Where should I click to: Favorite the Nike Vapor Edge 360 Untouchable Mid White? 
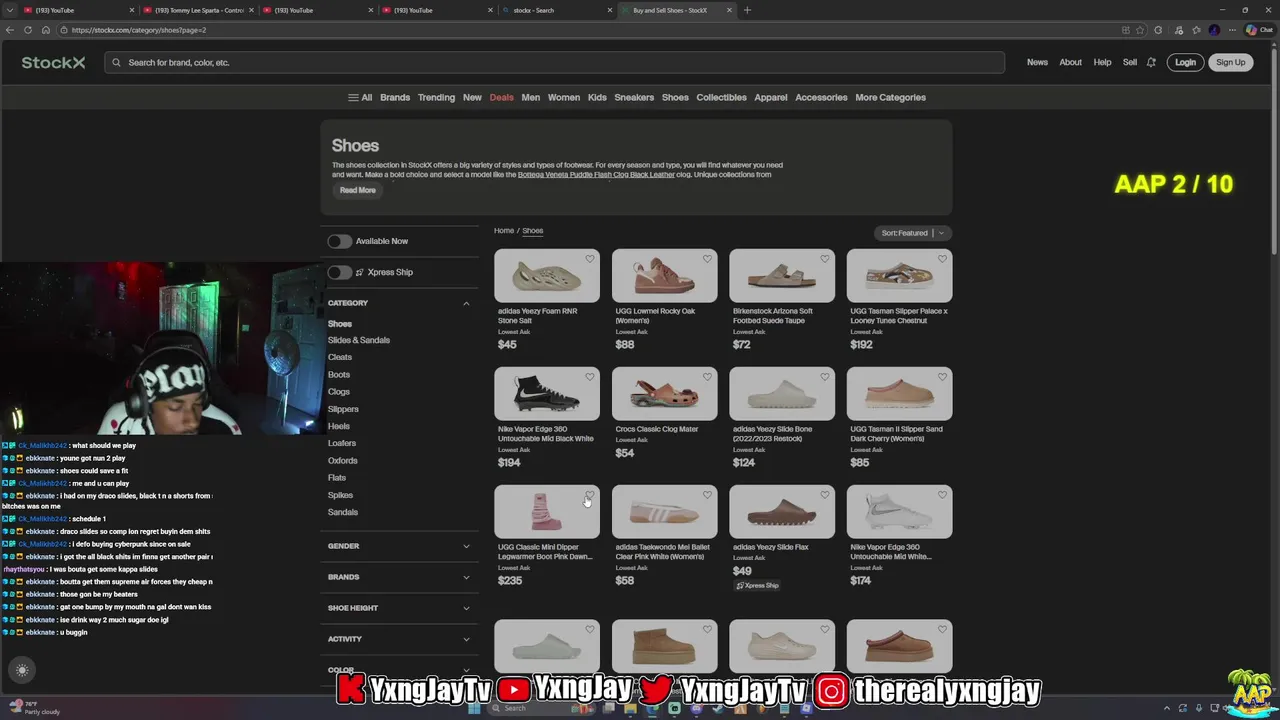pyautogui.click(x=942, y=495)
